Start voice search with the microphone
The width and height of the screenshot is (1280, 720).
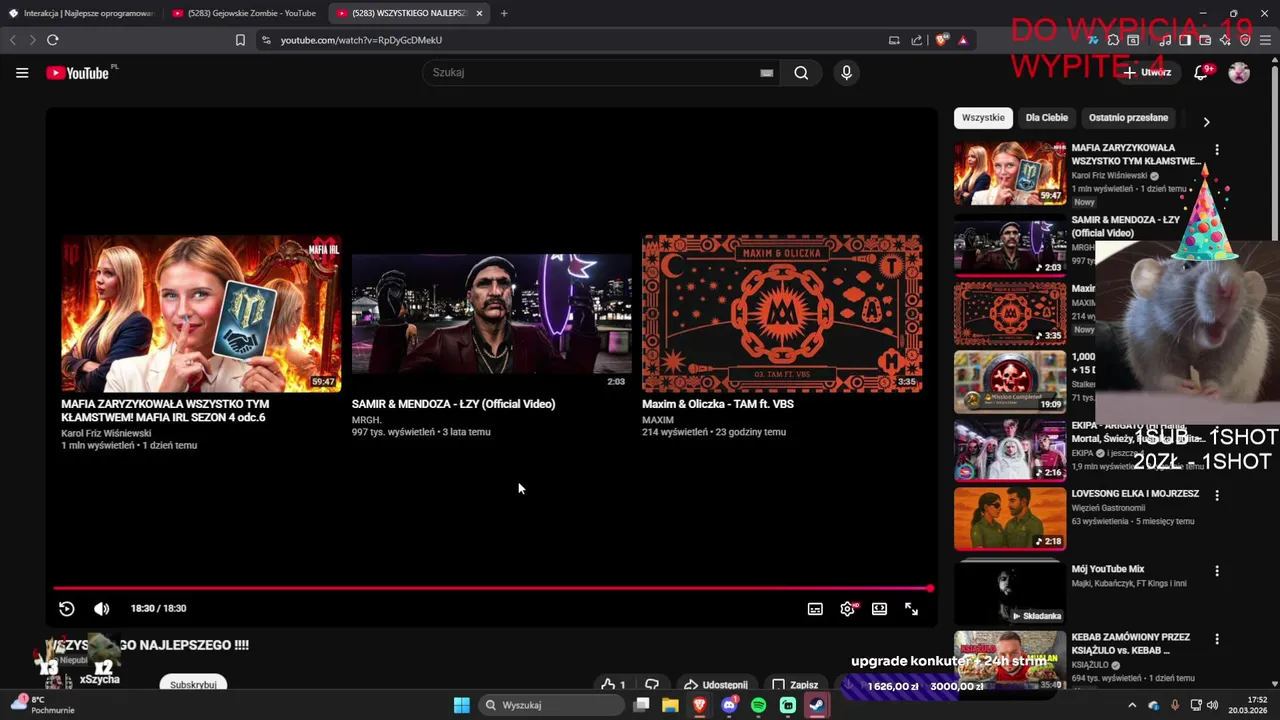(x=846, y=72)
